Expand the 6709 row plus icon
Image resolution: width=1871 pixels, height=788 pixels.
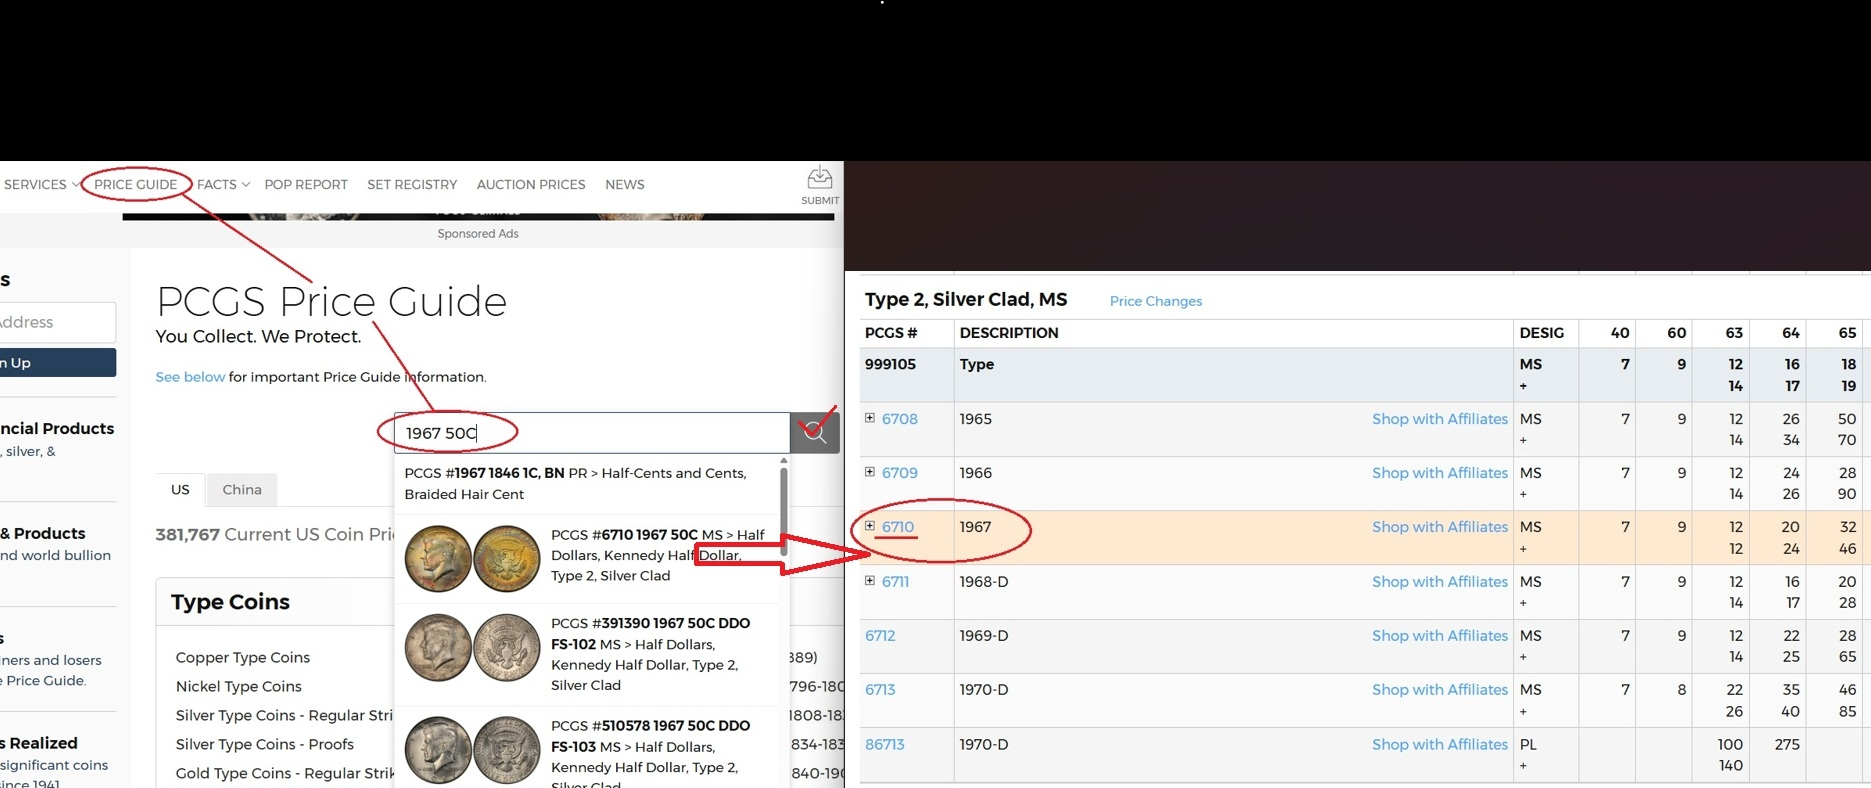(870, 472)
